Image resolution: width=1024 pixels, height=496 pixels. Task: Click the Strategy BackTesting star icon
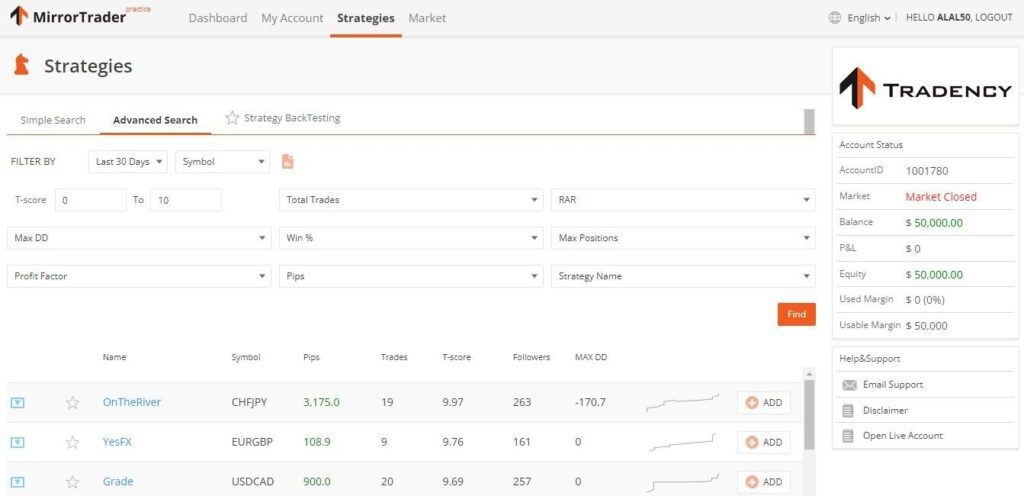click(232, 118)
